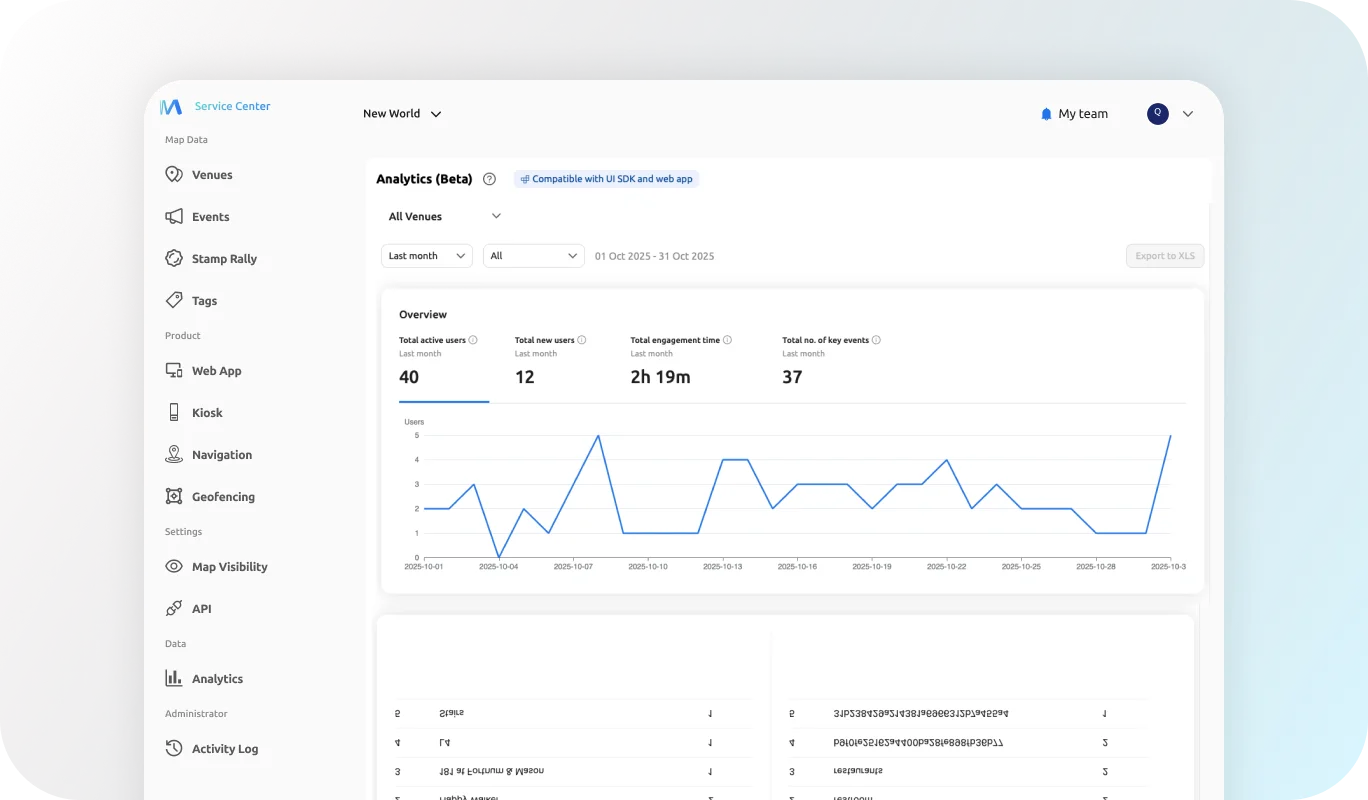The image size is (1368, 800).
Task: Select Web App in sidebar
Action: click(217, 371)
